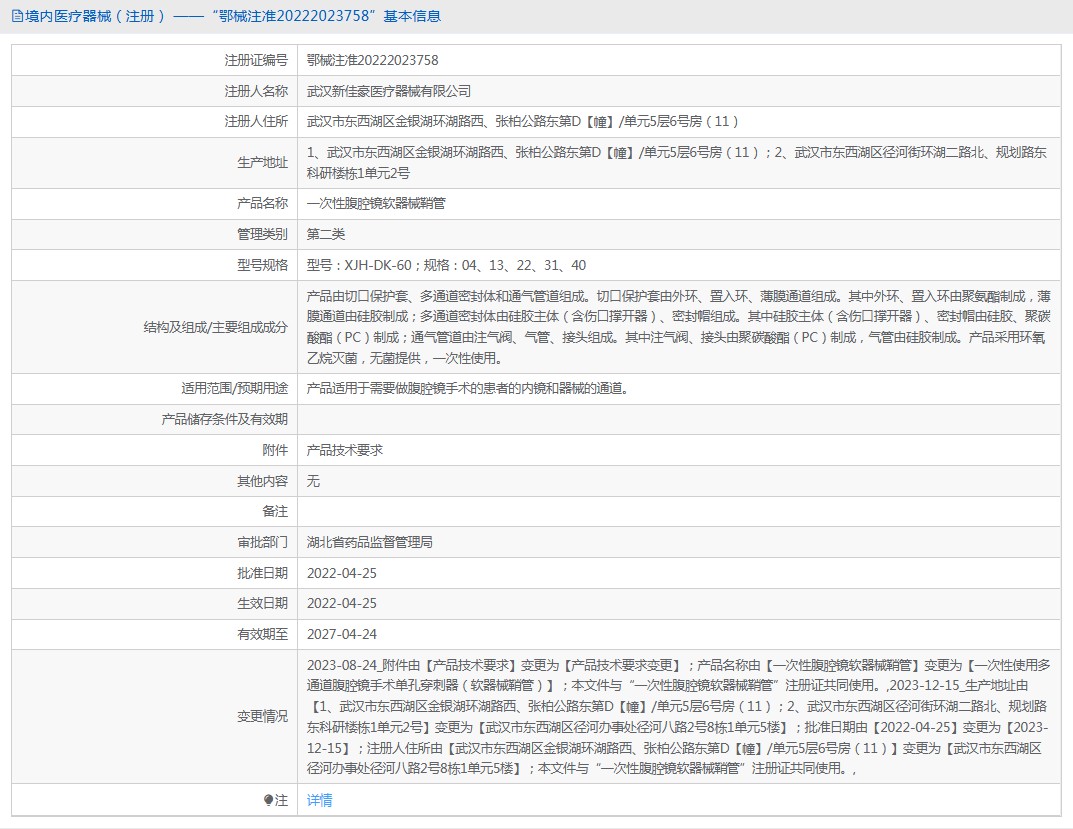The height and width of the screenshot is (829, 1073).
Task: Click the 结构及组成 description paragraph
Action: pos(676,327)
